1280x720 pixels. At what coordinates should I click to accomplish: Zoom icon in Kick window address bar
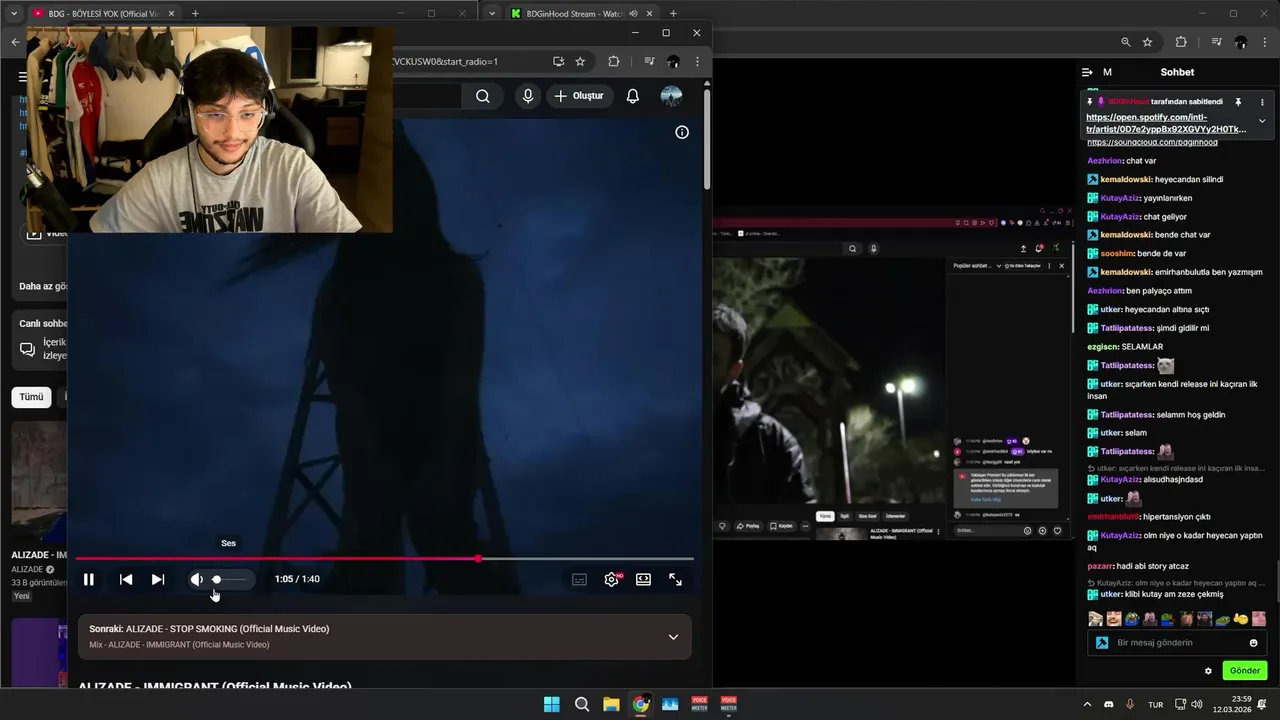tap(1126, 42)
